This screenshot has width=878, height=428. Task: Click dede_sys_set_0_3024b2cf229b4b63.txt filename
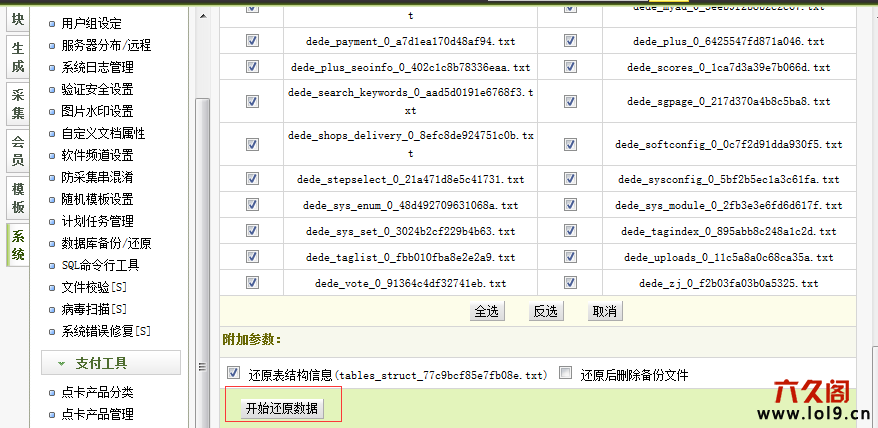pos(410,231)
